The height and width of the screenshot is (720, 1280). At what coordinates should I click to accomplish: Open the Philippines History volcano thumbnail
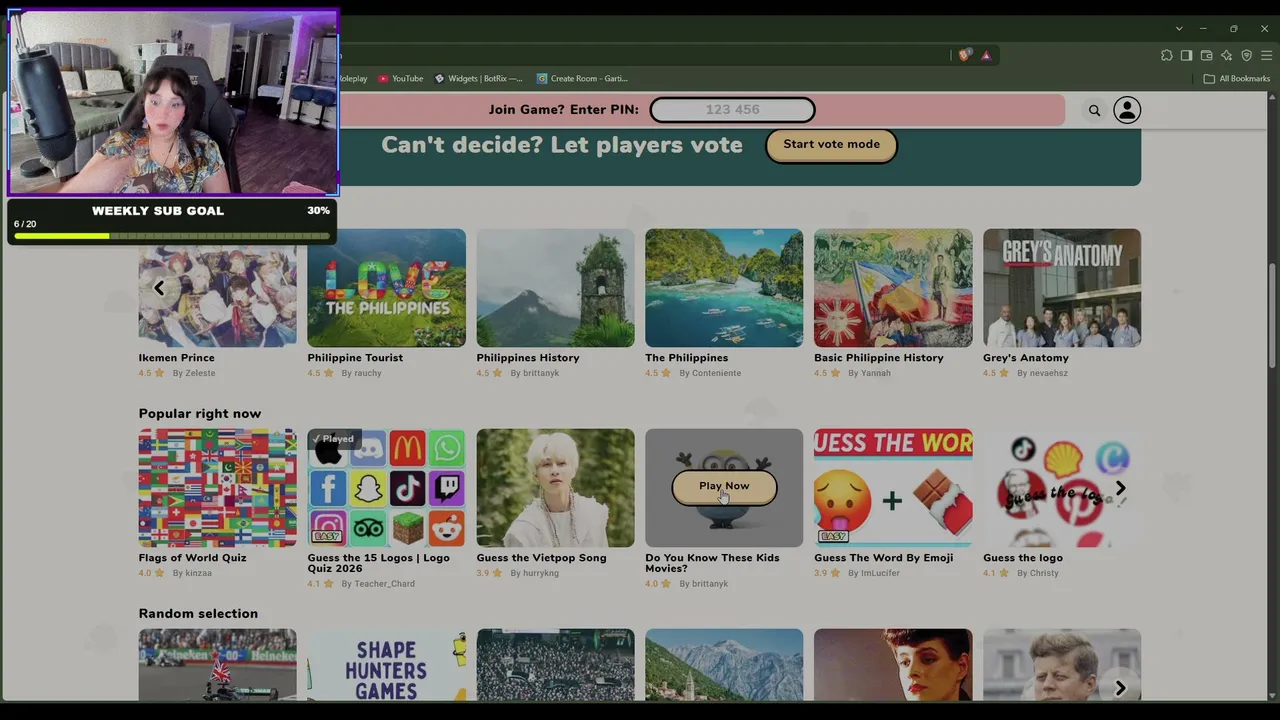(x=556, y=288)
